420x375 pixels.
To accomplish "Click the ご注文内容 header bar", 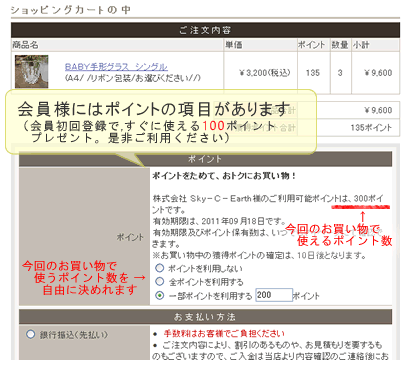I will coord(205,30).
